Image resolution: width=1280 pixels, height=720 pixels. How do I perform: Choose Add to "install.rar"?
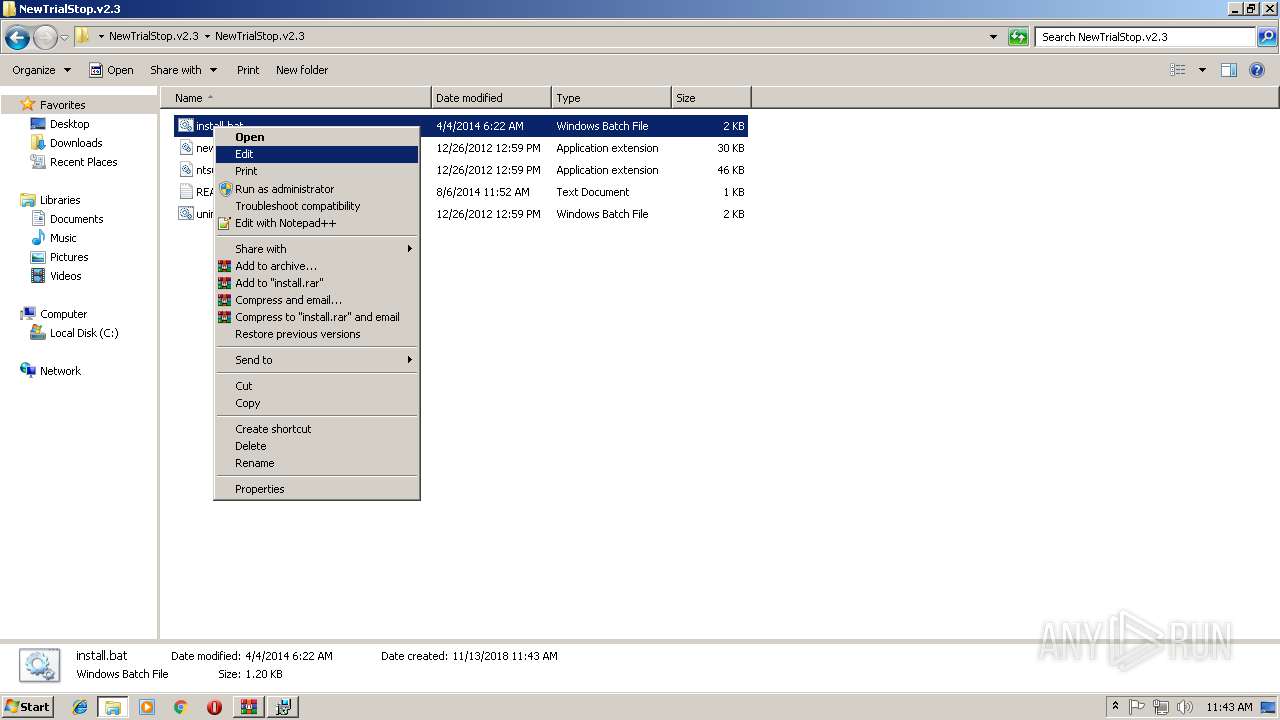click(317, 283)
